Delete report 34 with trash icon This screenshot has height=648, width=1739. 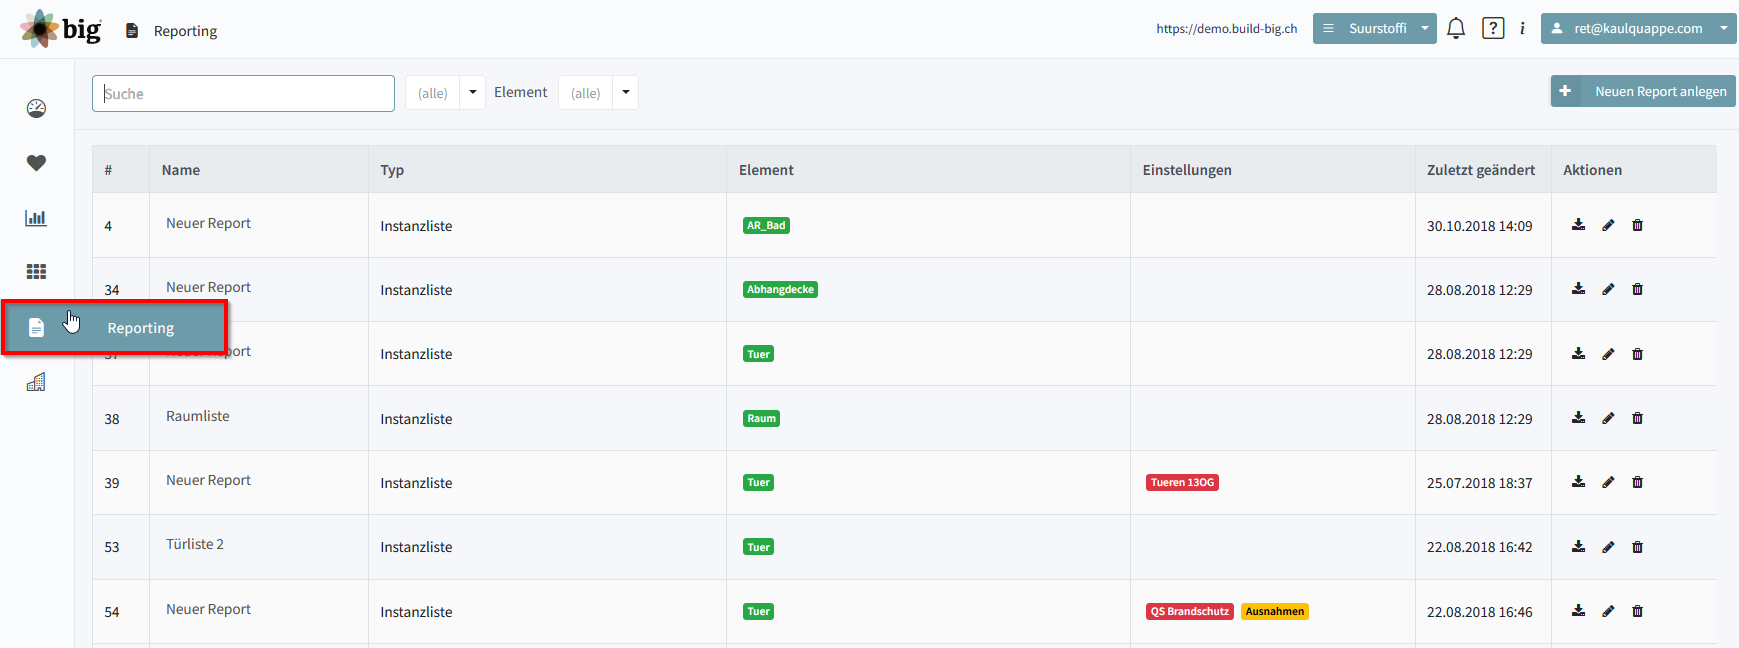[1637, 289]
